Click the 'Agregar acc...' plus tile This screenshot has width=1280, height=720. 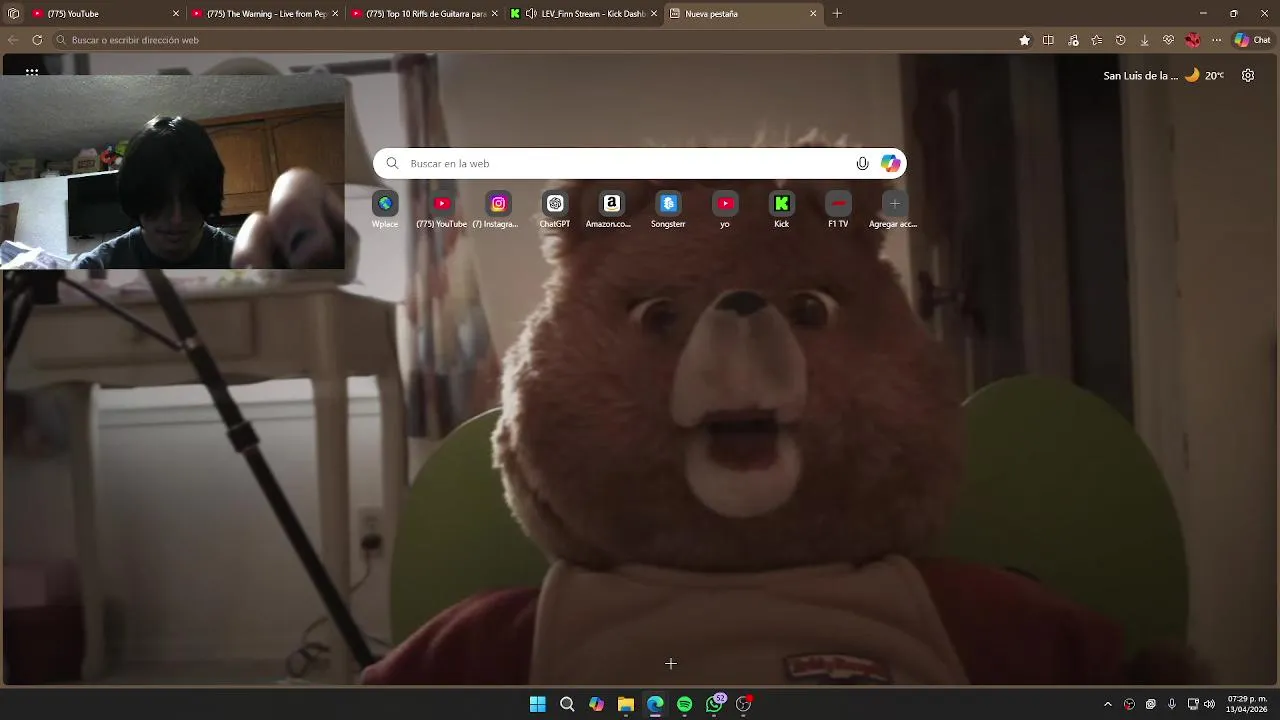tap(894, 209)
